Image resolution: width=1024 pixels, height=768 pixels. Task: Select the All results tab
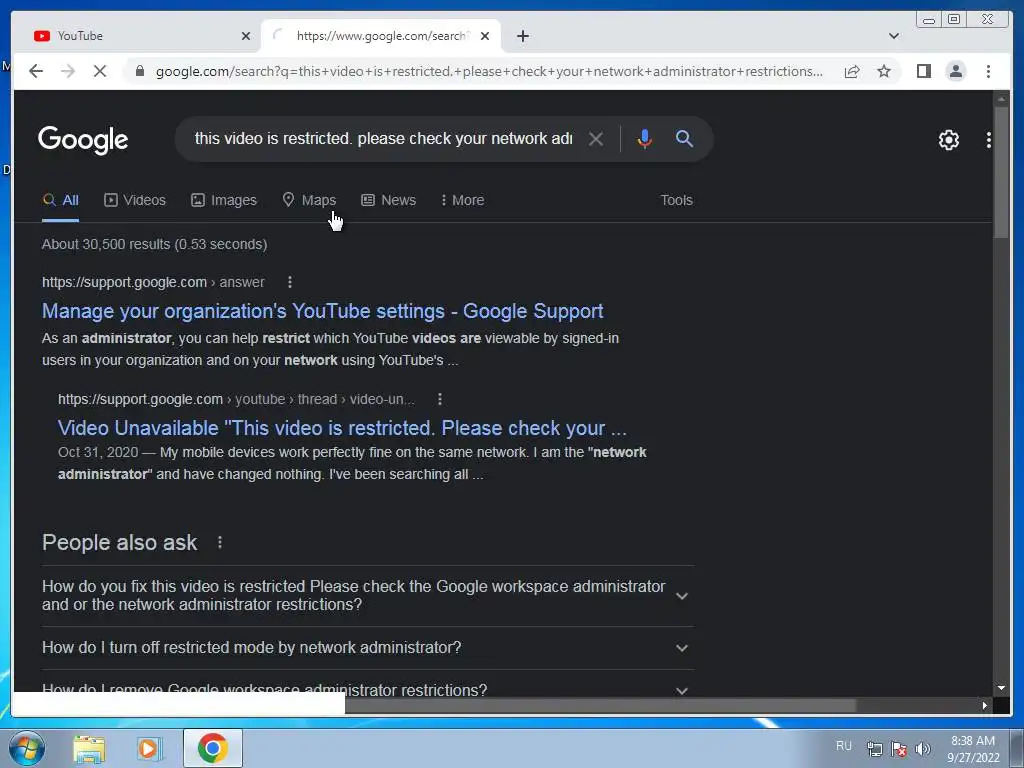click(x=60, y=200)
